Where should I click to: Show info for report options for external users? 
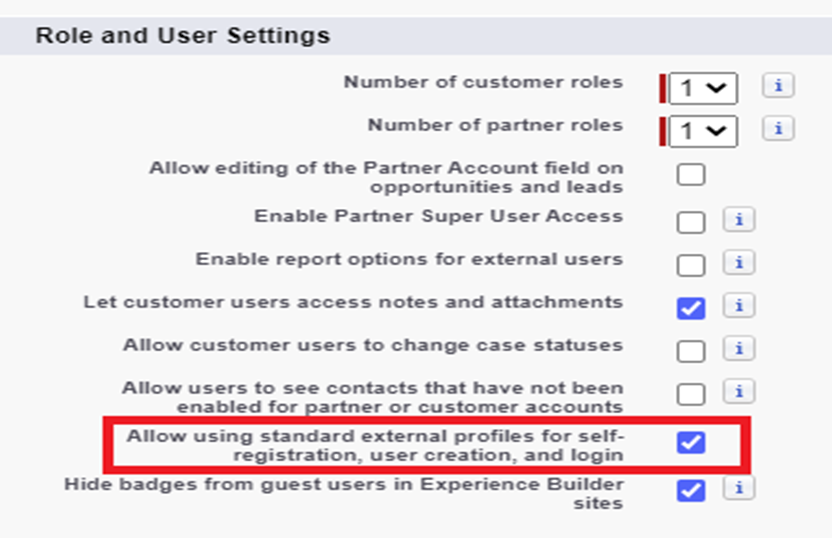click(x=738, y=263)
